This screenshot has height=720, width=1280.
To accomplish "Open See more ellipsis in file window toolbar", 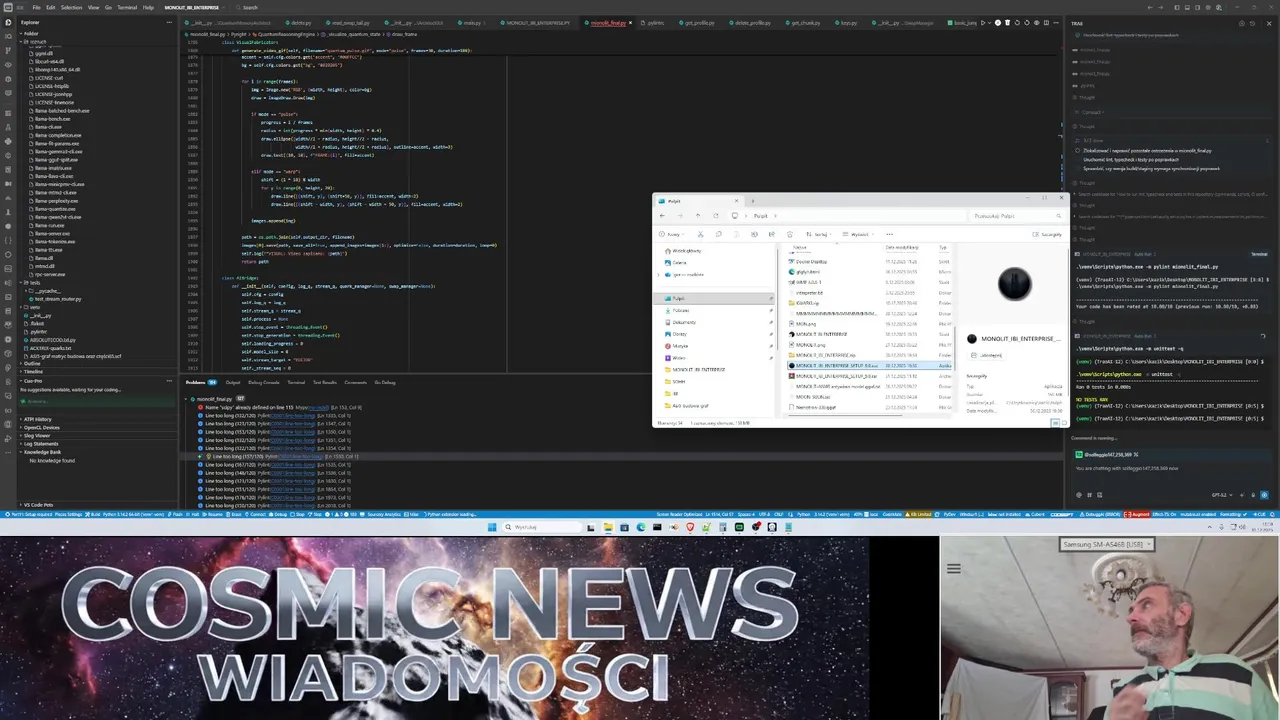I will click(889, 234).
